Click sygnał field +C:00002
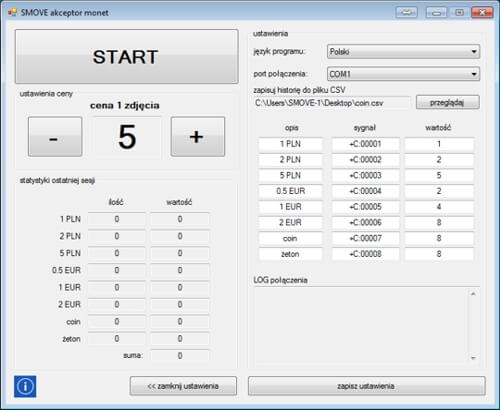The width and height of the screenshot is (500, 410). click(365, 160)
